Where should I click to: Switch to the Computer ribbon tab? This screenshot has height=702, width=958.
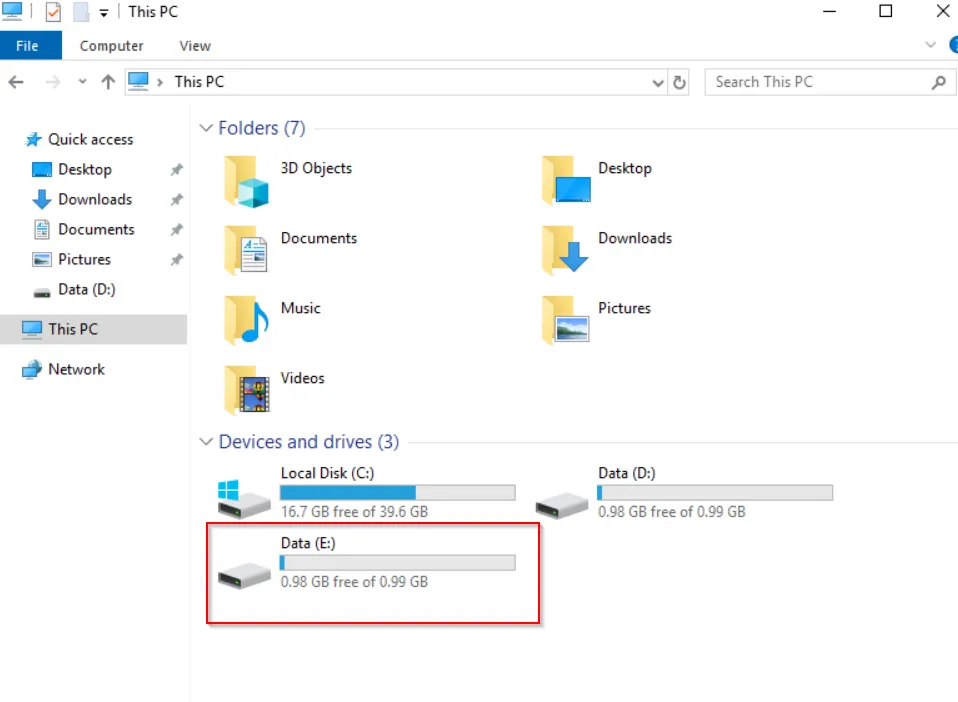(x=111, y=45)
